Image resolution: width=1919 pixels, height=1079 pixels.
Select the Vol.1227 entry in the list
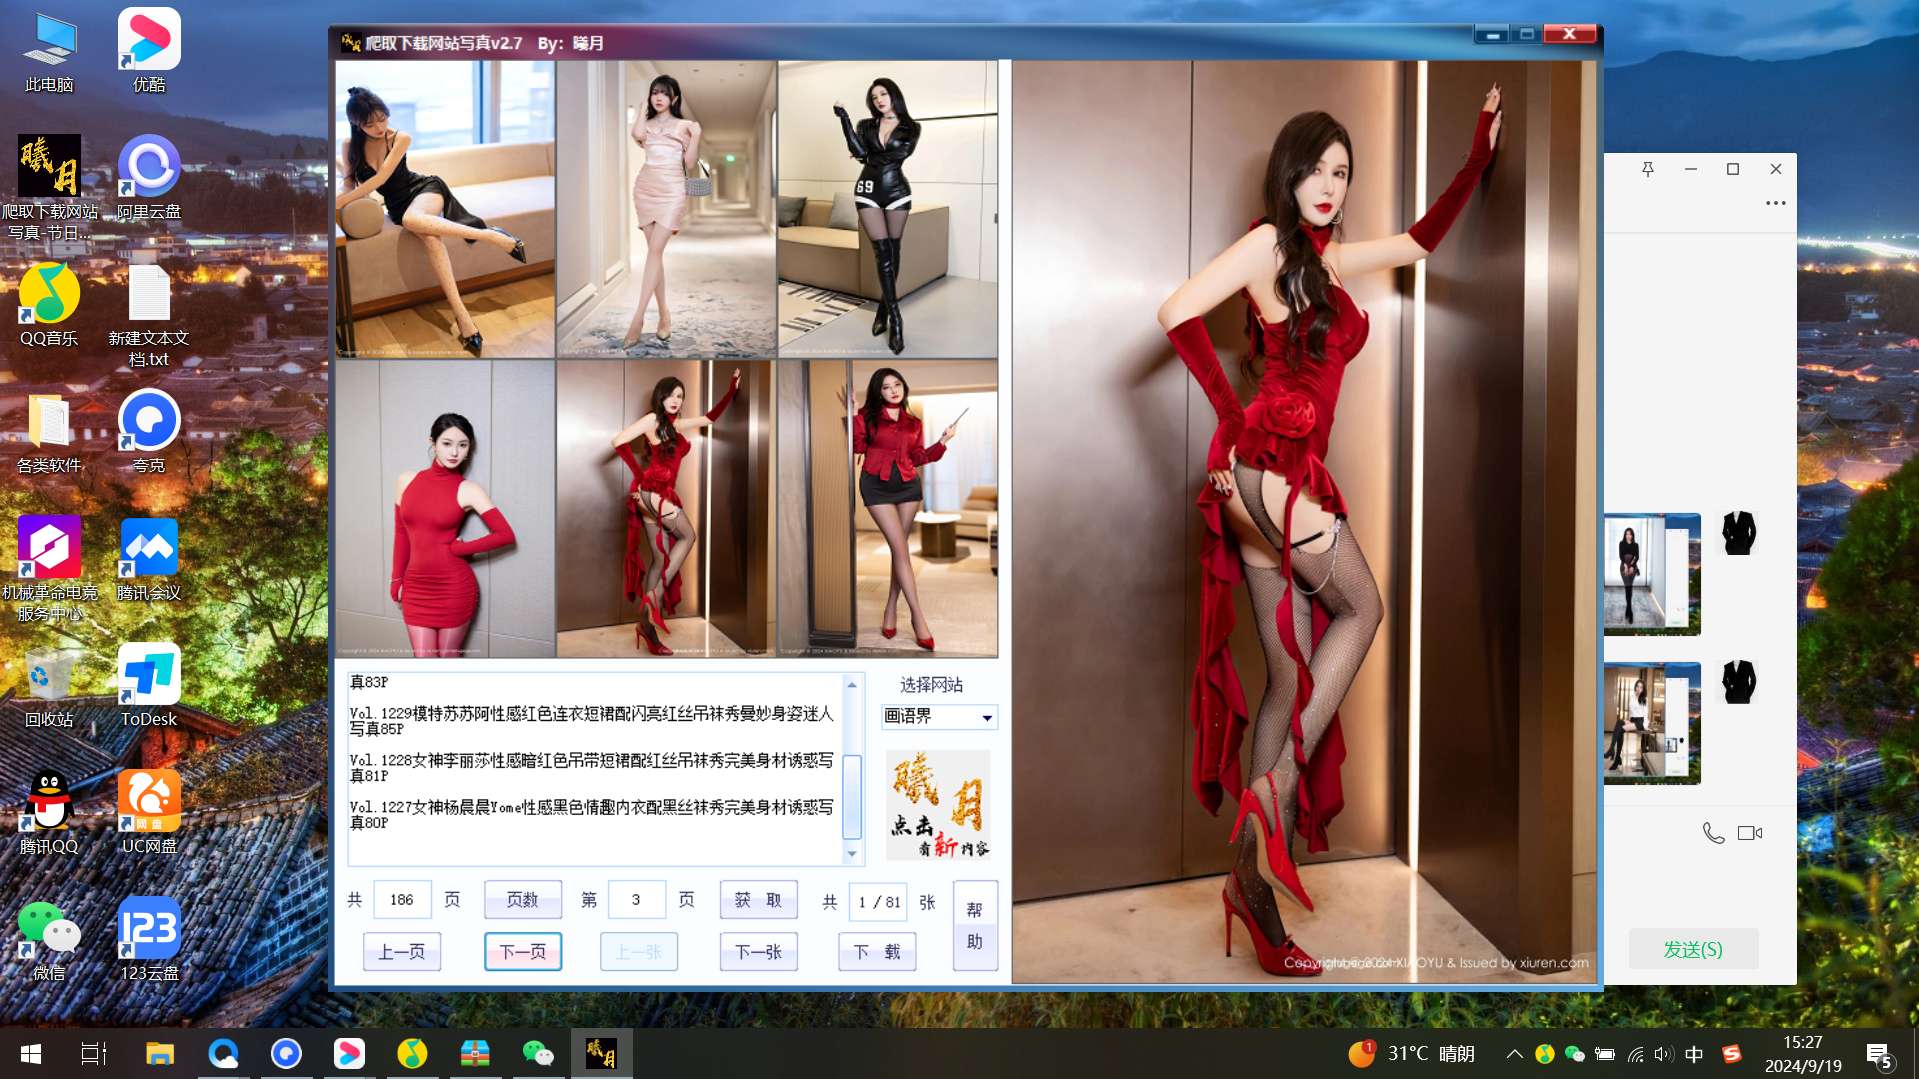[x=591, y=815]
